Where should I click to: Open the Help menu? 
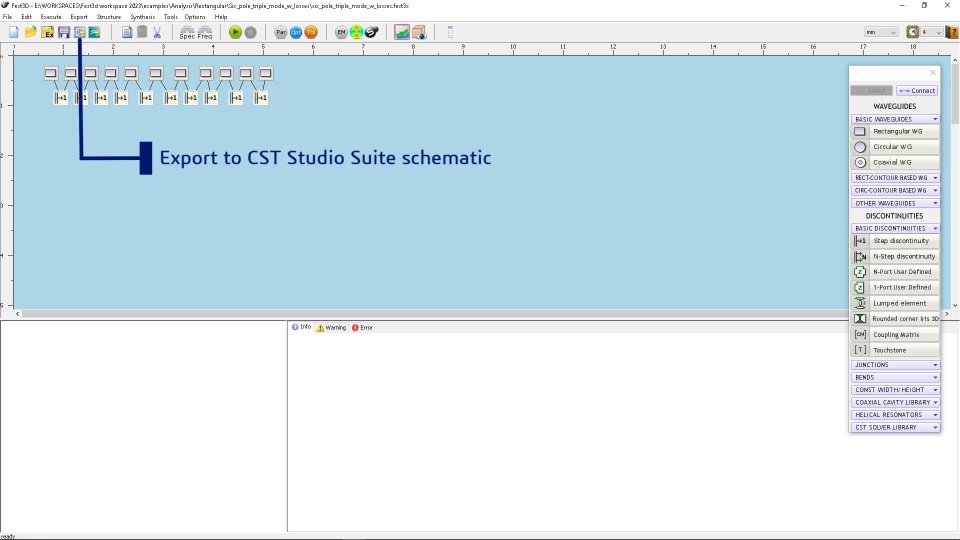tap(220, 17)
